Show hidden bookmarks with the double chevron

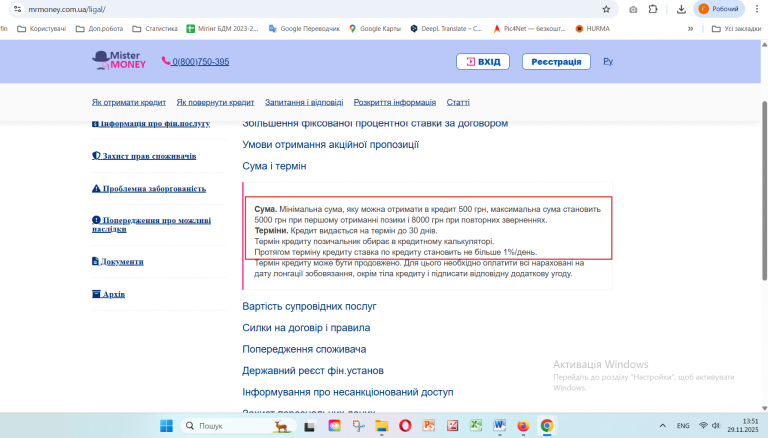point(690,28)
